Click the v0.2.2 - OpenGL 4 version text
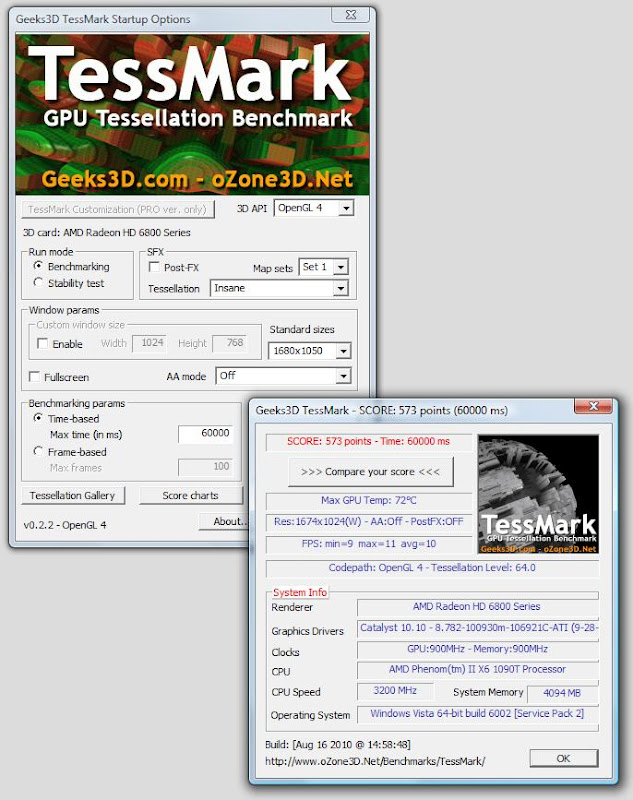The width and height of the screenshot is (633, 800). [65, 525]
